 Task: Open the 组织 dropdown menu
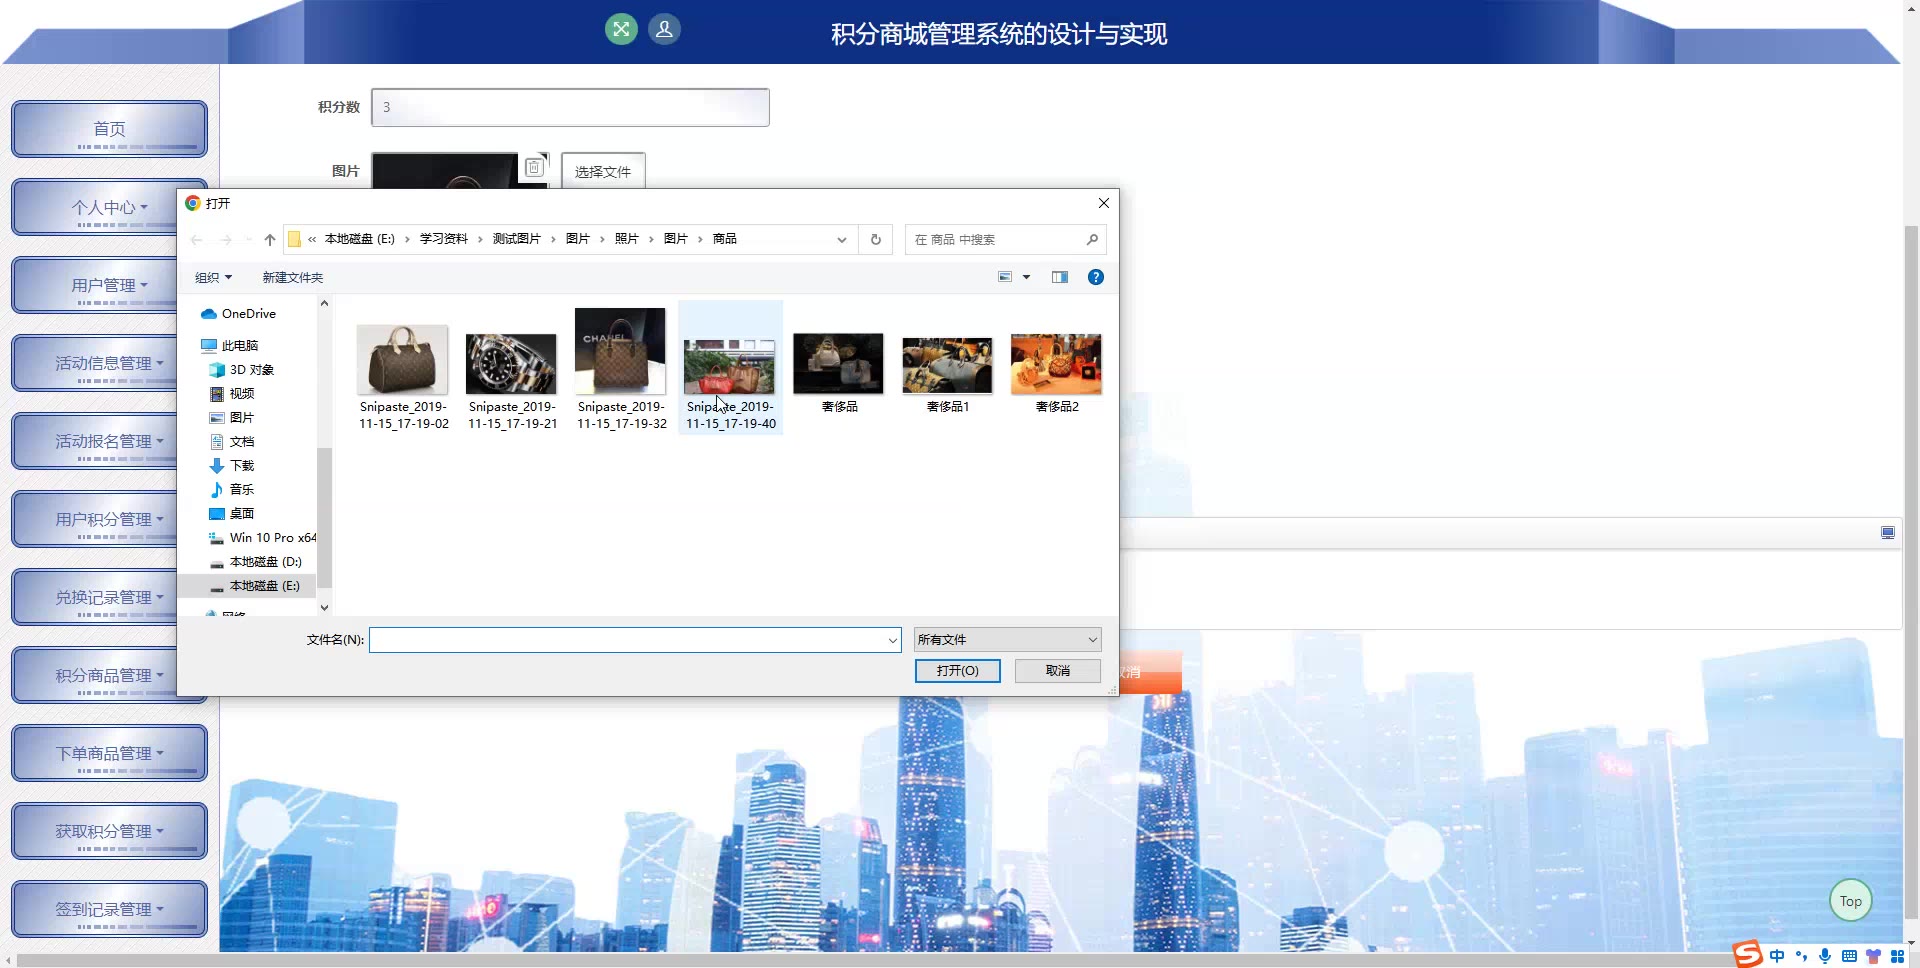(x=213, y=278)
